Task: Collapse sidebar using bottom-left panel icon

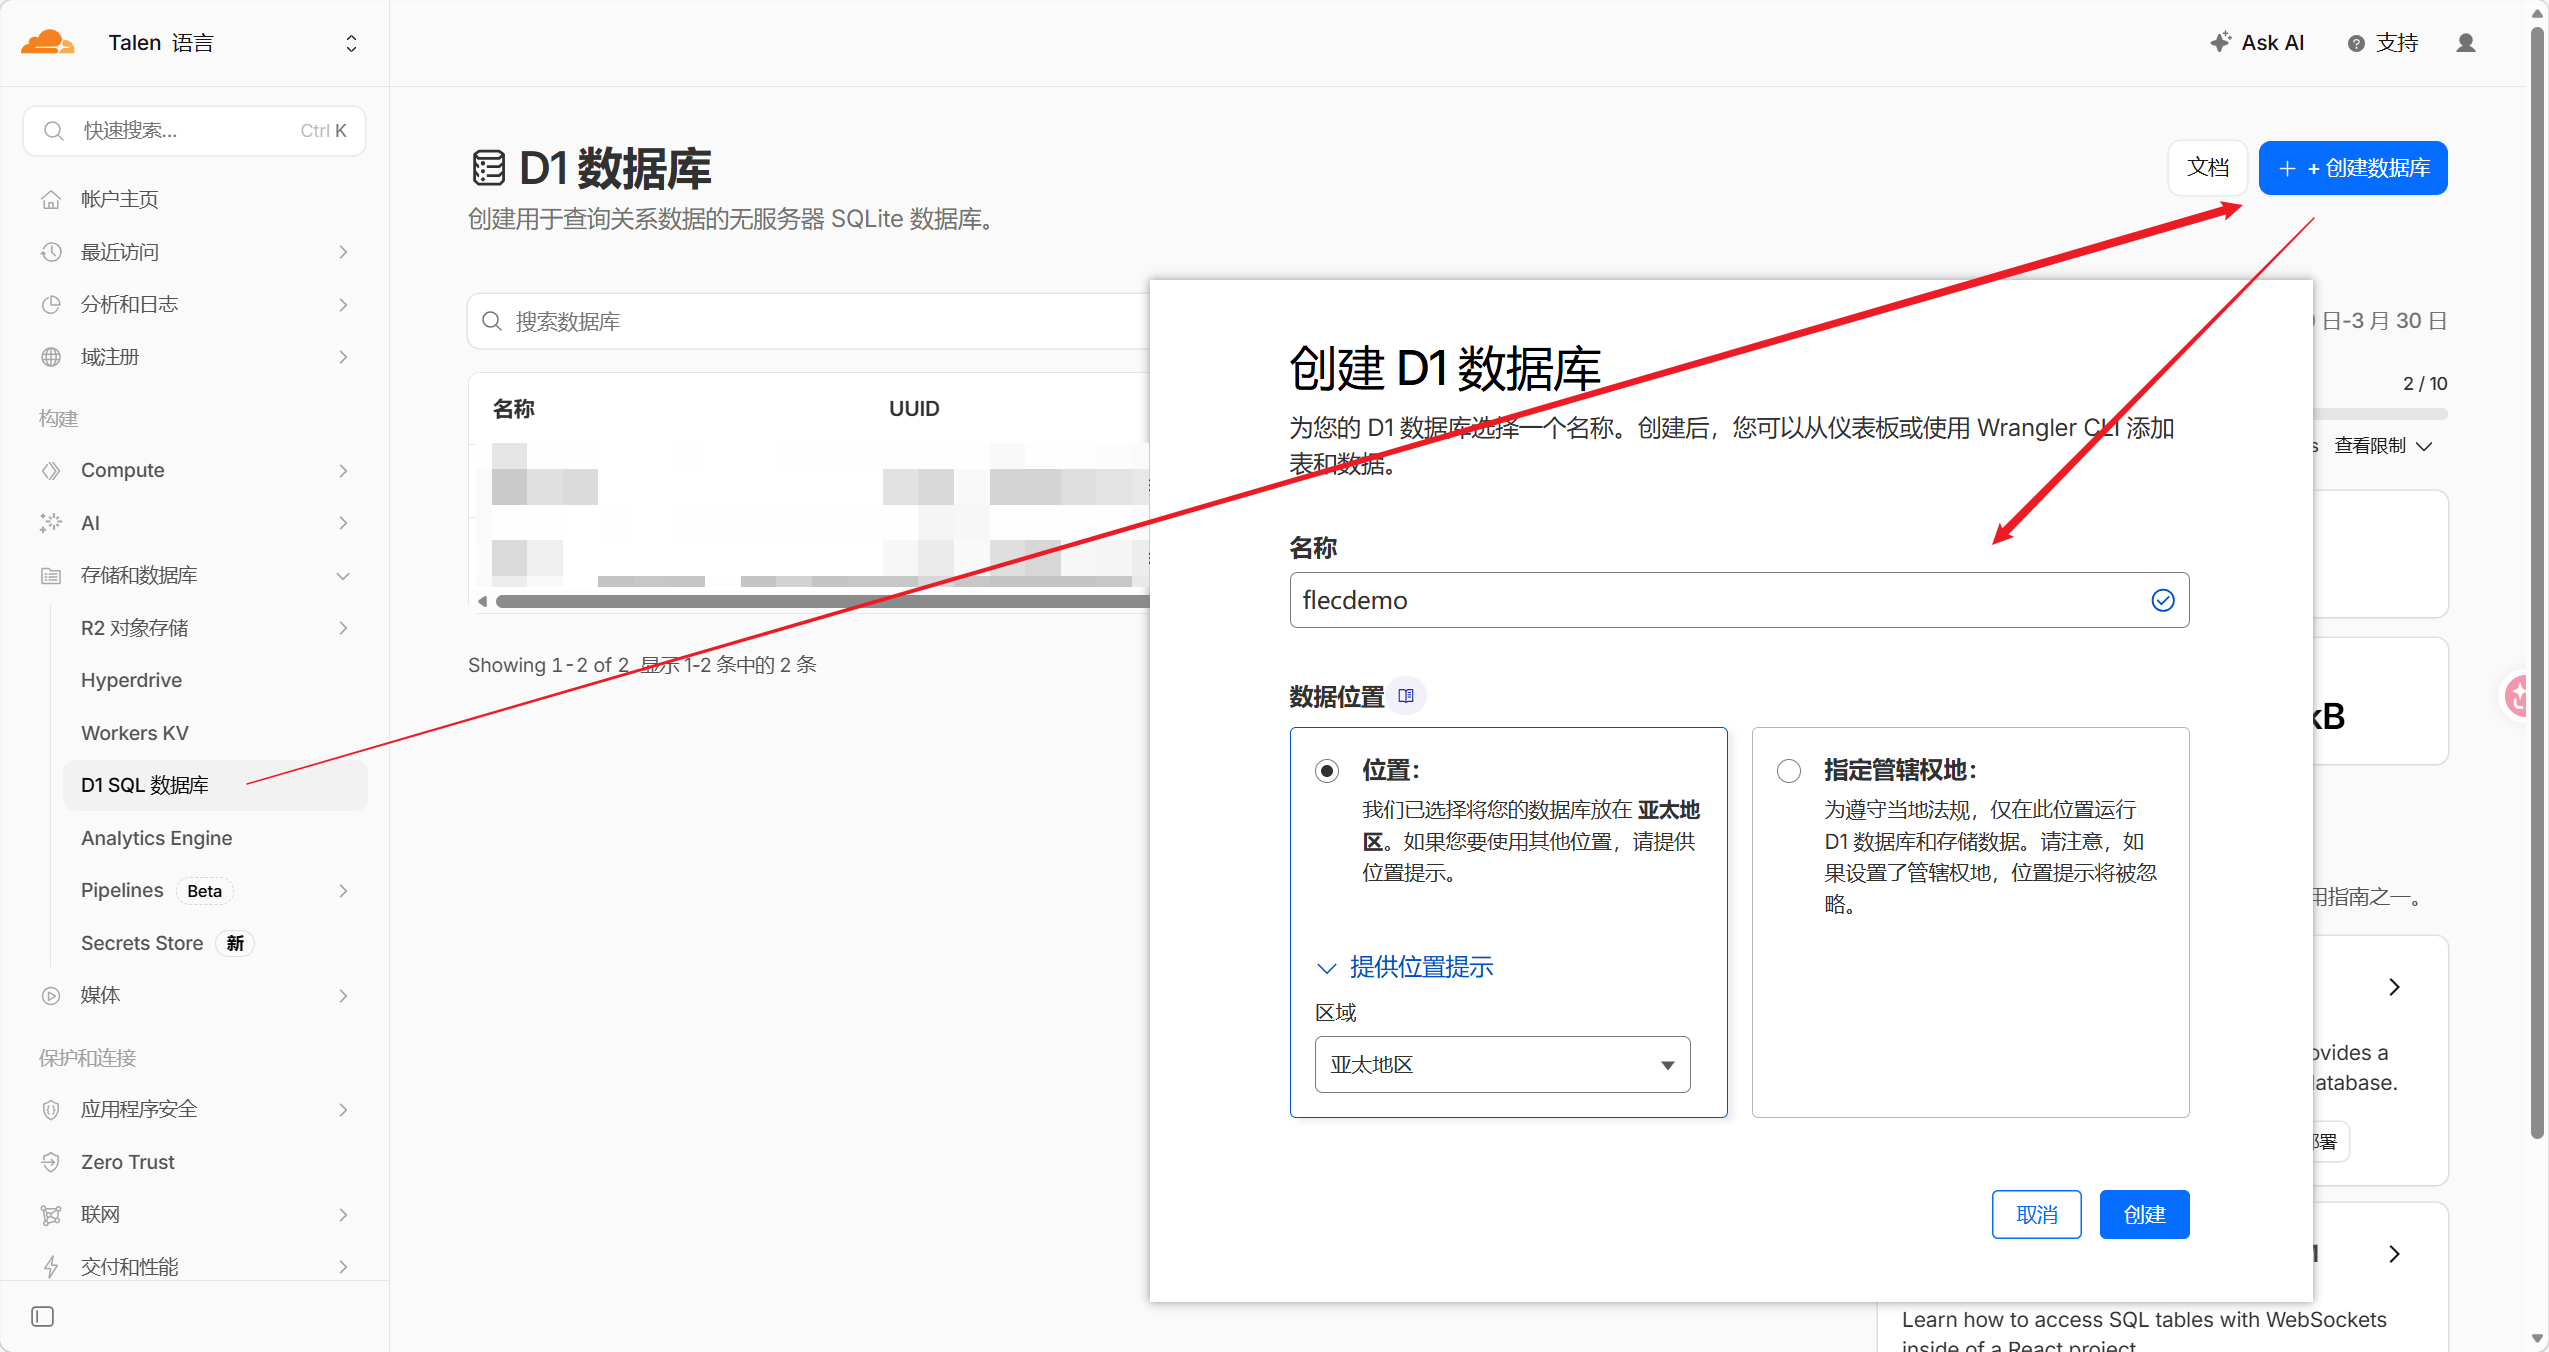Action: 42,1316
